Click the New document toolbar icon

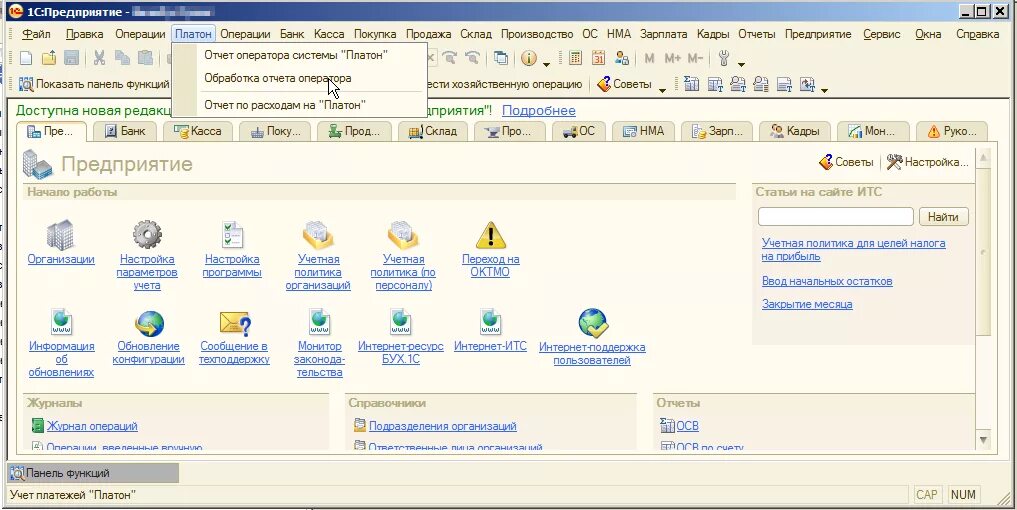(x=26, y=58)
